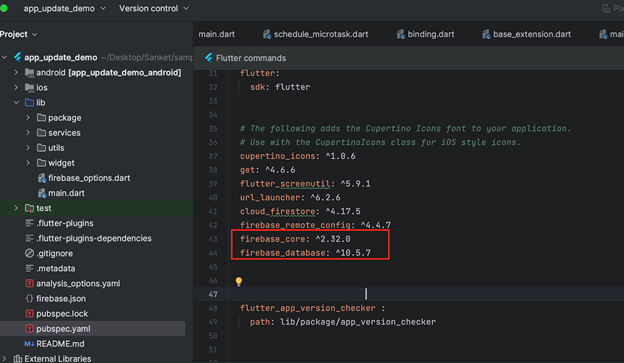Click the .gitignore file icon
The height and width of the screenshot is (363, 624).
point(29,253)
